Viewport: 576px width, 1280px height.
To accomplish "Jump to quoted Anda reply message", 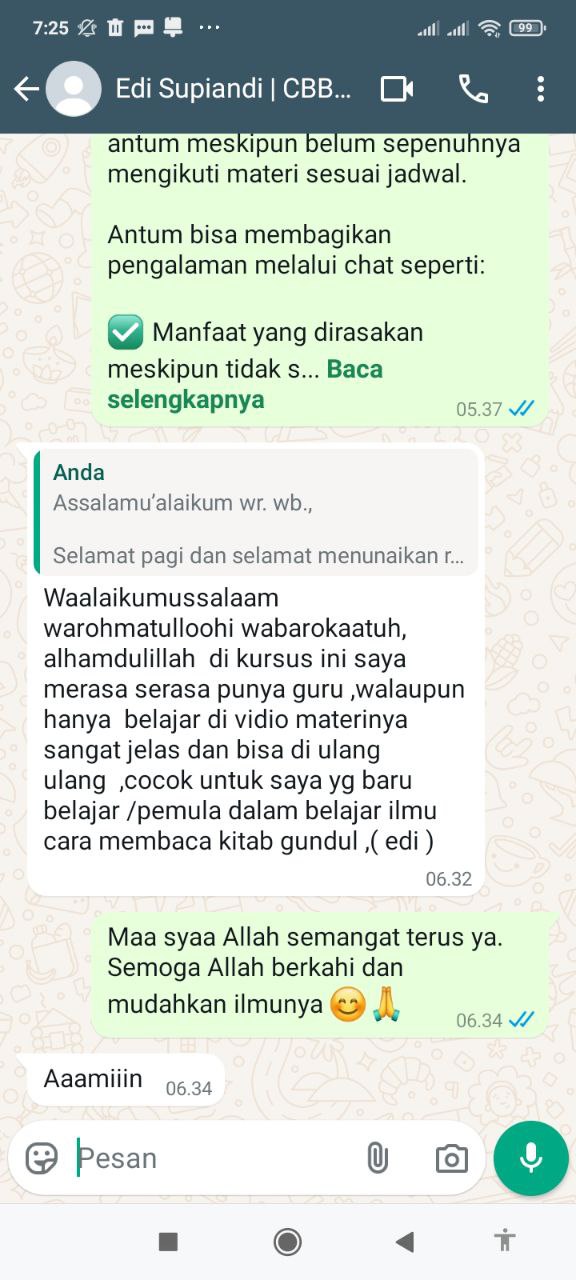I will click(256, 512).
